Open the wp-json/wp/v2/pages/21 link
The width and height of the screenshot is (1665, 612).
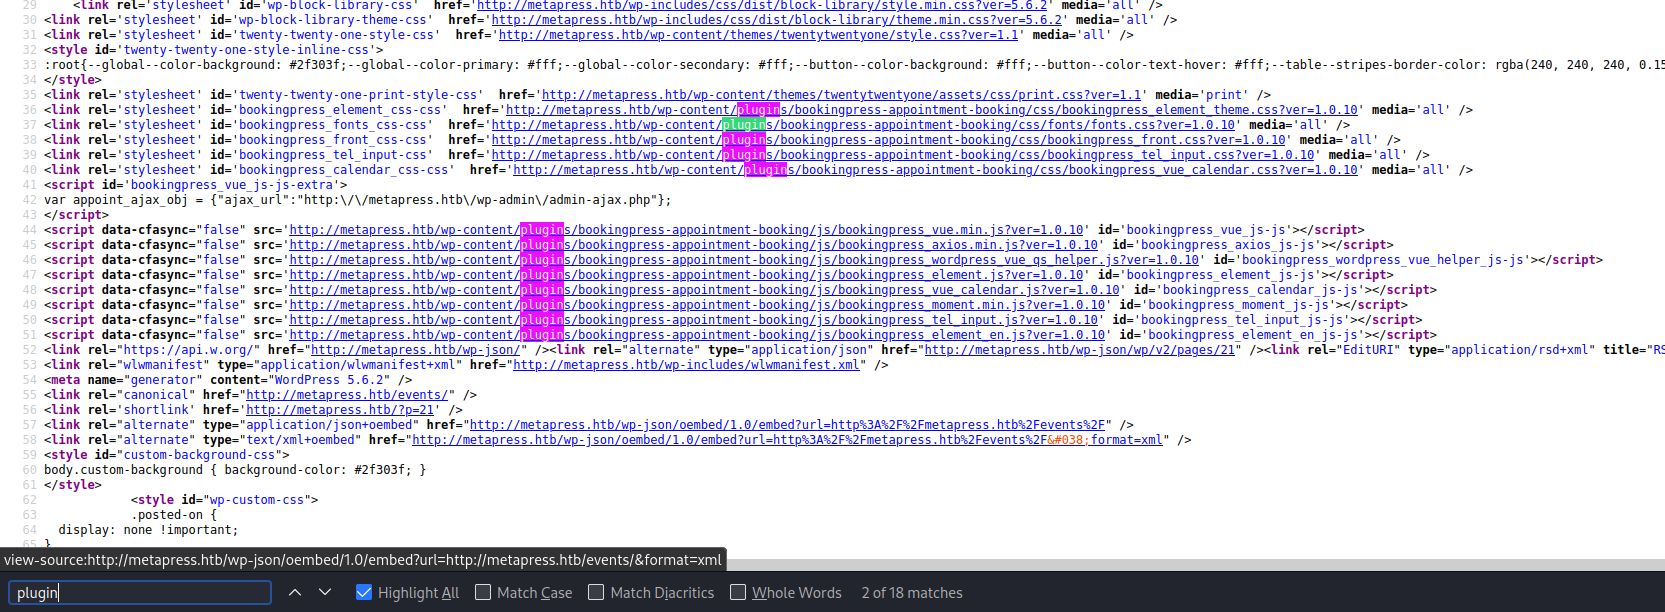(1082, 350)
